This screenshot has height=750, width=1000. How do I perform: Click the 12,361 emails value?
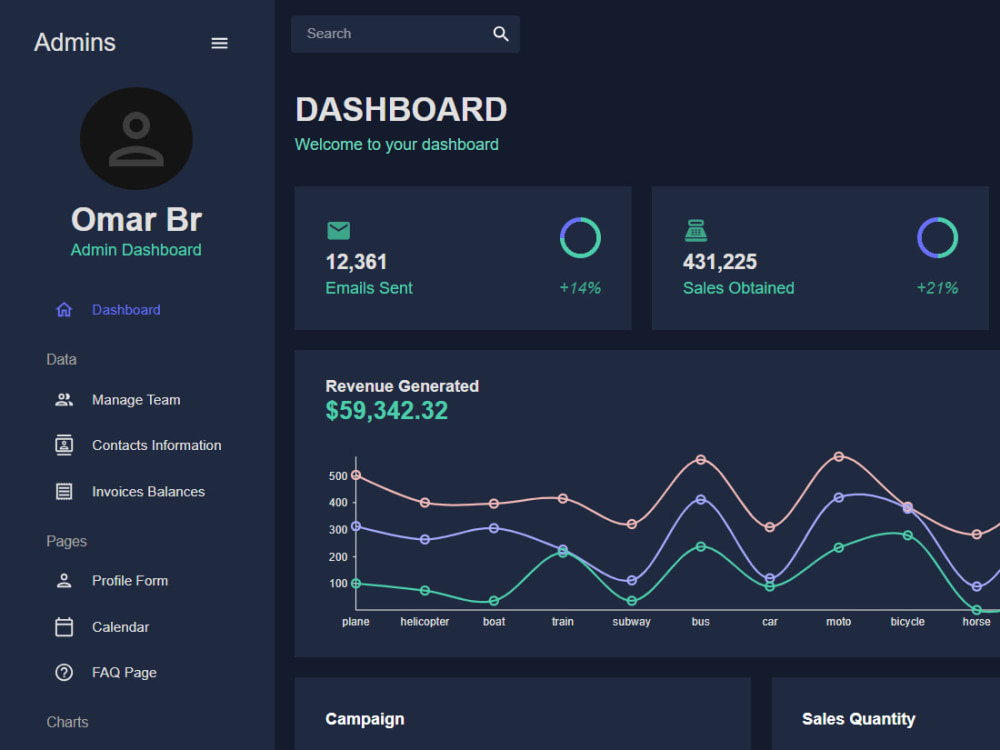tap(357, 261)
